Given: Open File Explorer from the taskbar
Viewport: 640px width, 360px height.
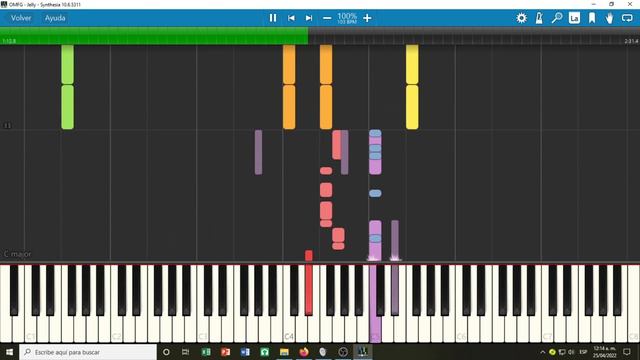Looking at the screenshot, I should point(284,352).
